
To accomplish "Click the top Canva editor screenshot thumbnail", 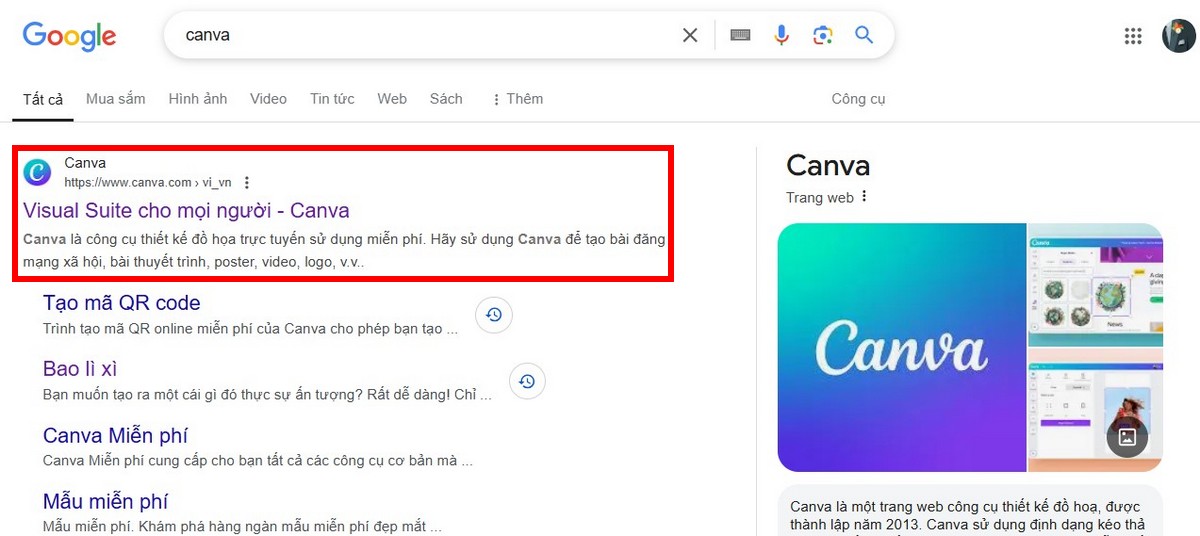I will [1096, 285].
